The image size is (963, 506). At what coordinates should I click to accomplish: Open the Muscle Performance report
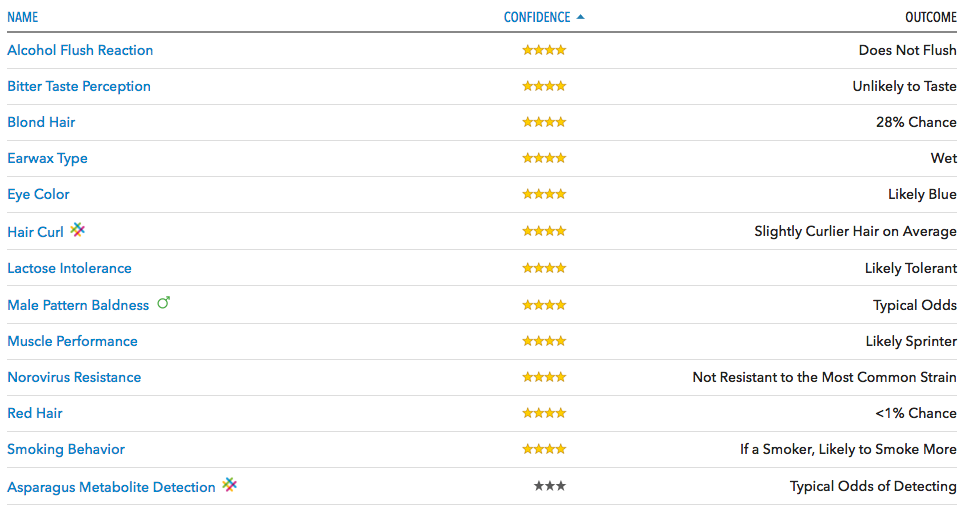[72, 341]
